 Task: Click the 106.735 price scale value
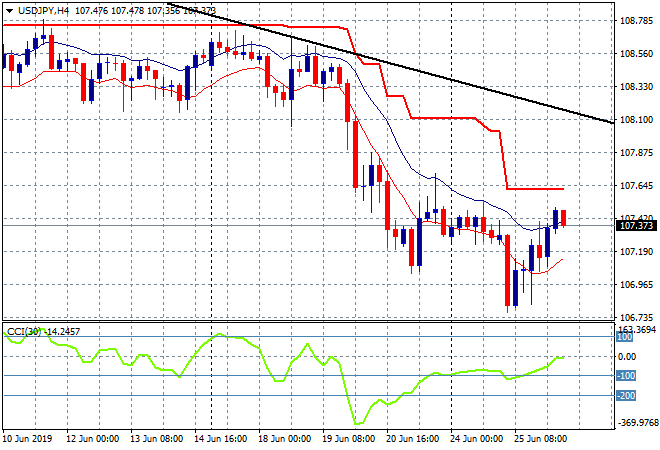tap(637, 317)
